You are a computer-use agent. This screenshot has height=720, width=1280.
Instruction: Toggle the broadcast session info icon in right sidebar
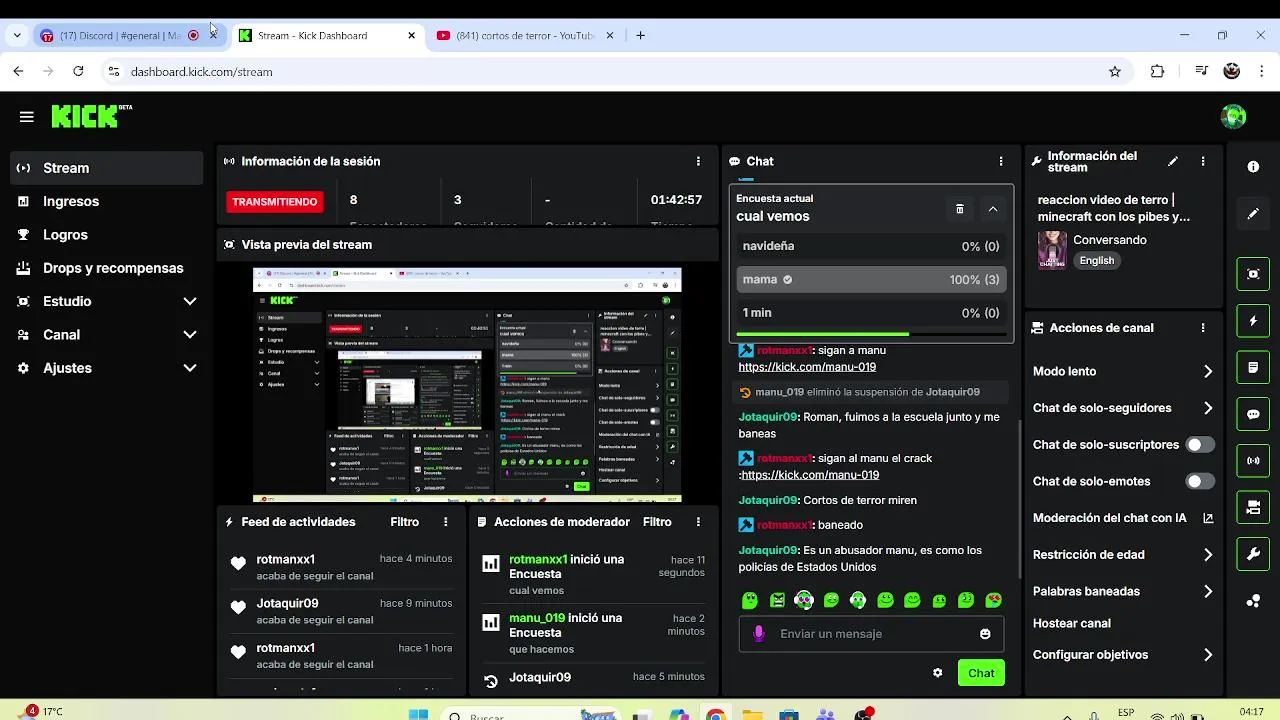point(1253,461)
